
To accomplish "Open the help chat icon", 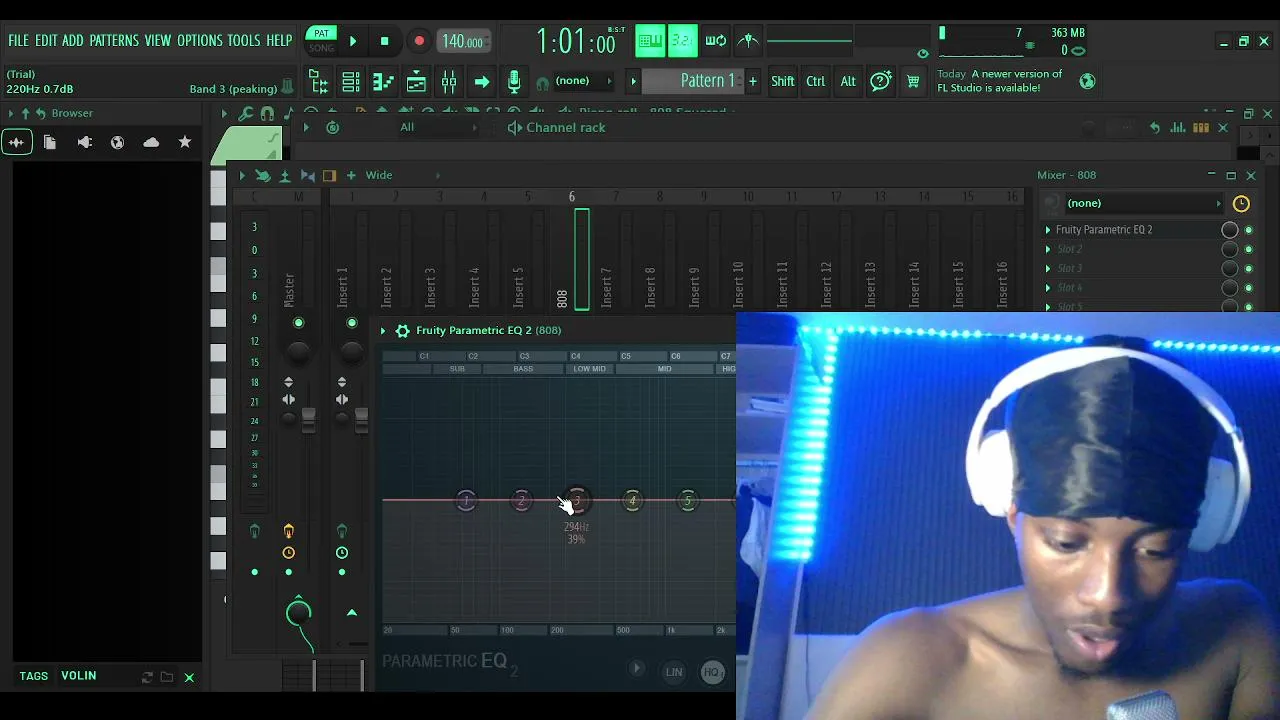I will (881, 81).
